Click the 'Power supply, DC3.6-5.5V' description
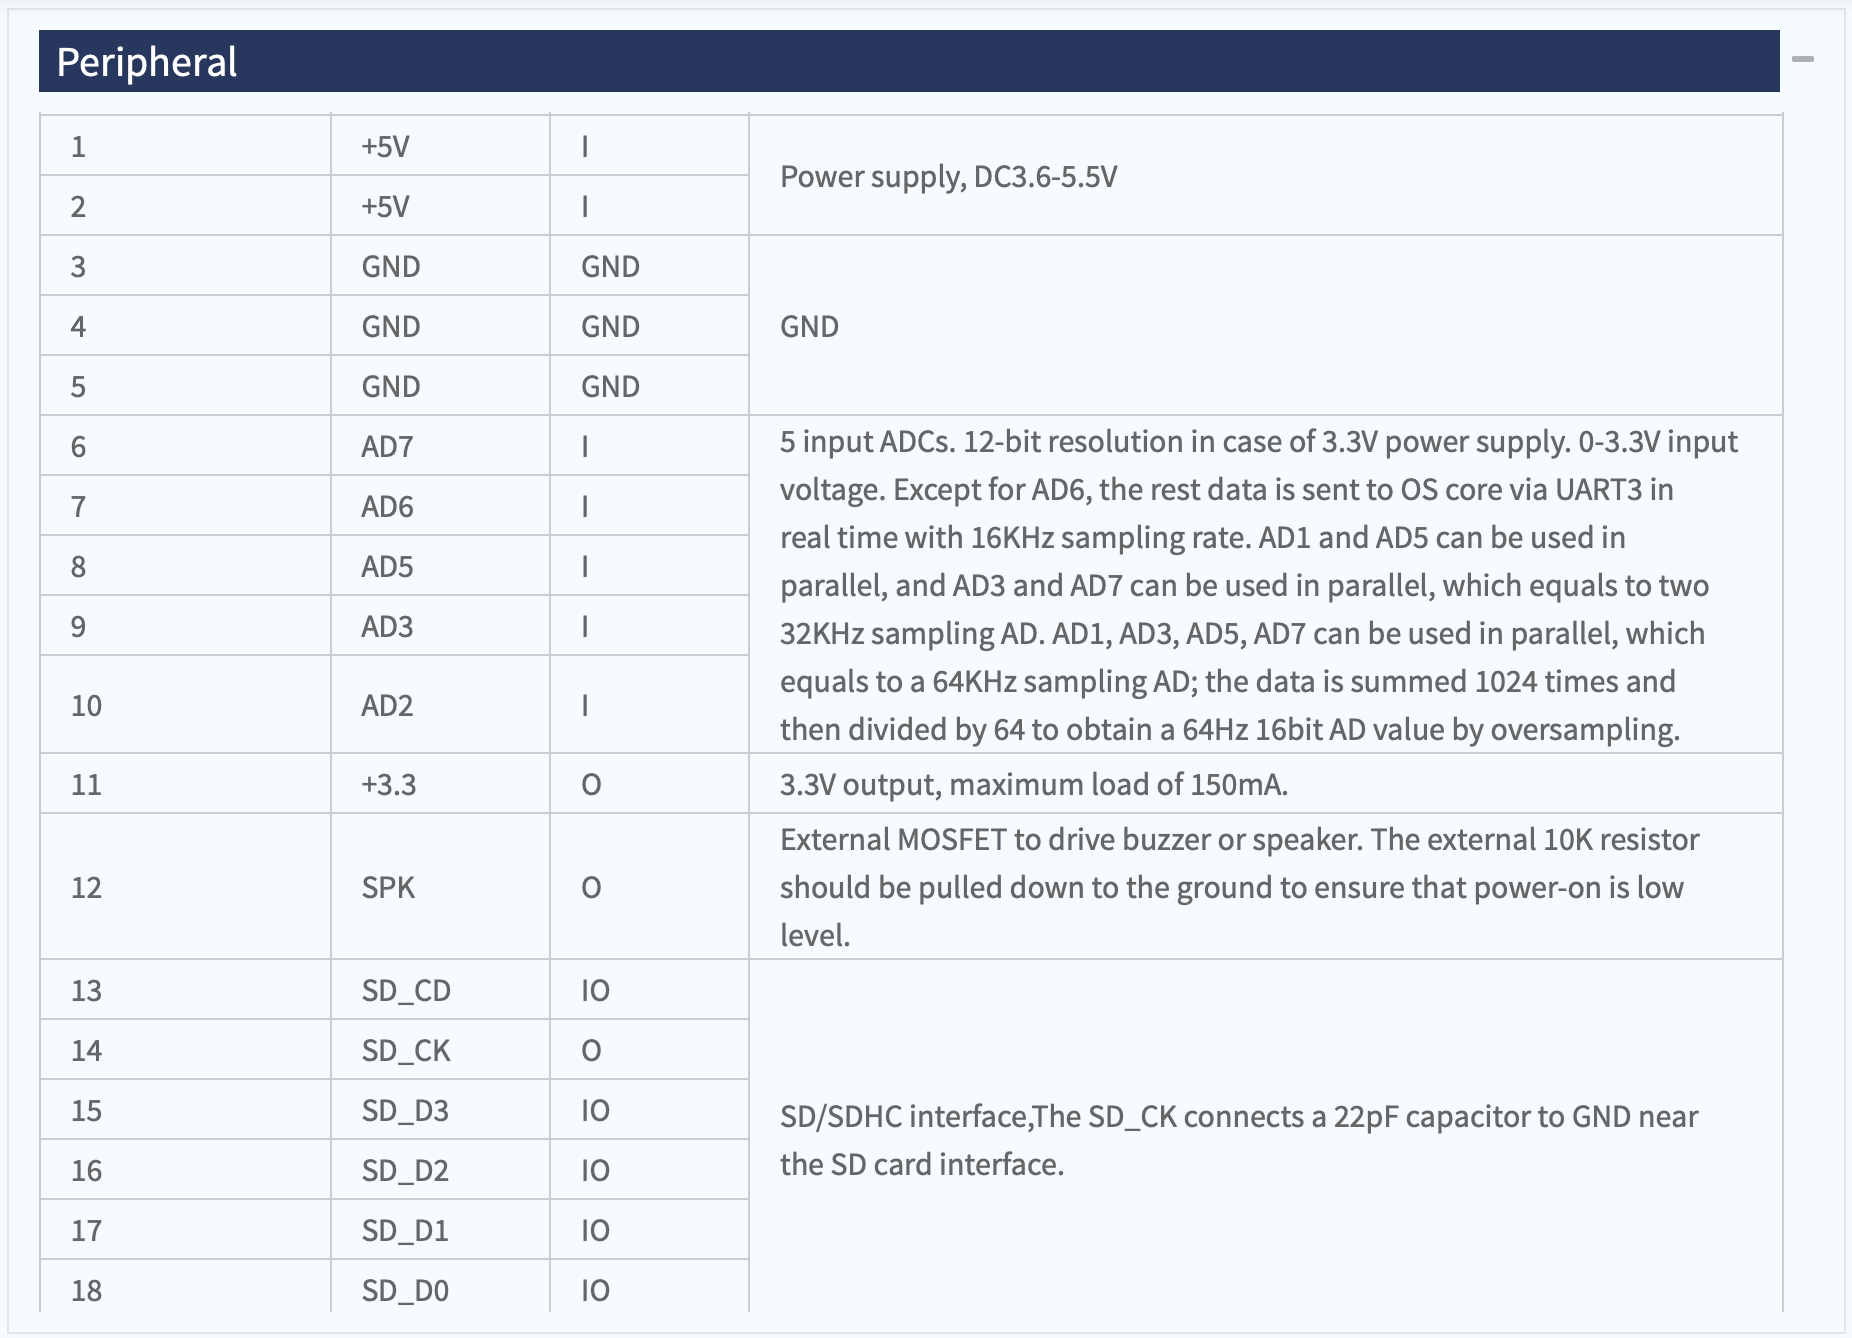 click(x=948, y=176)
